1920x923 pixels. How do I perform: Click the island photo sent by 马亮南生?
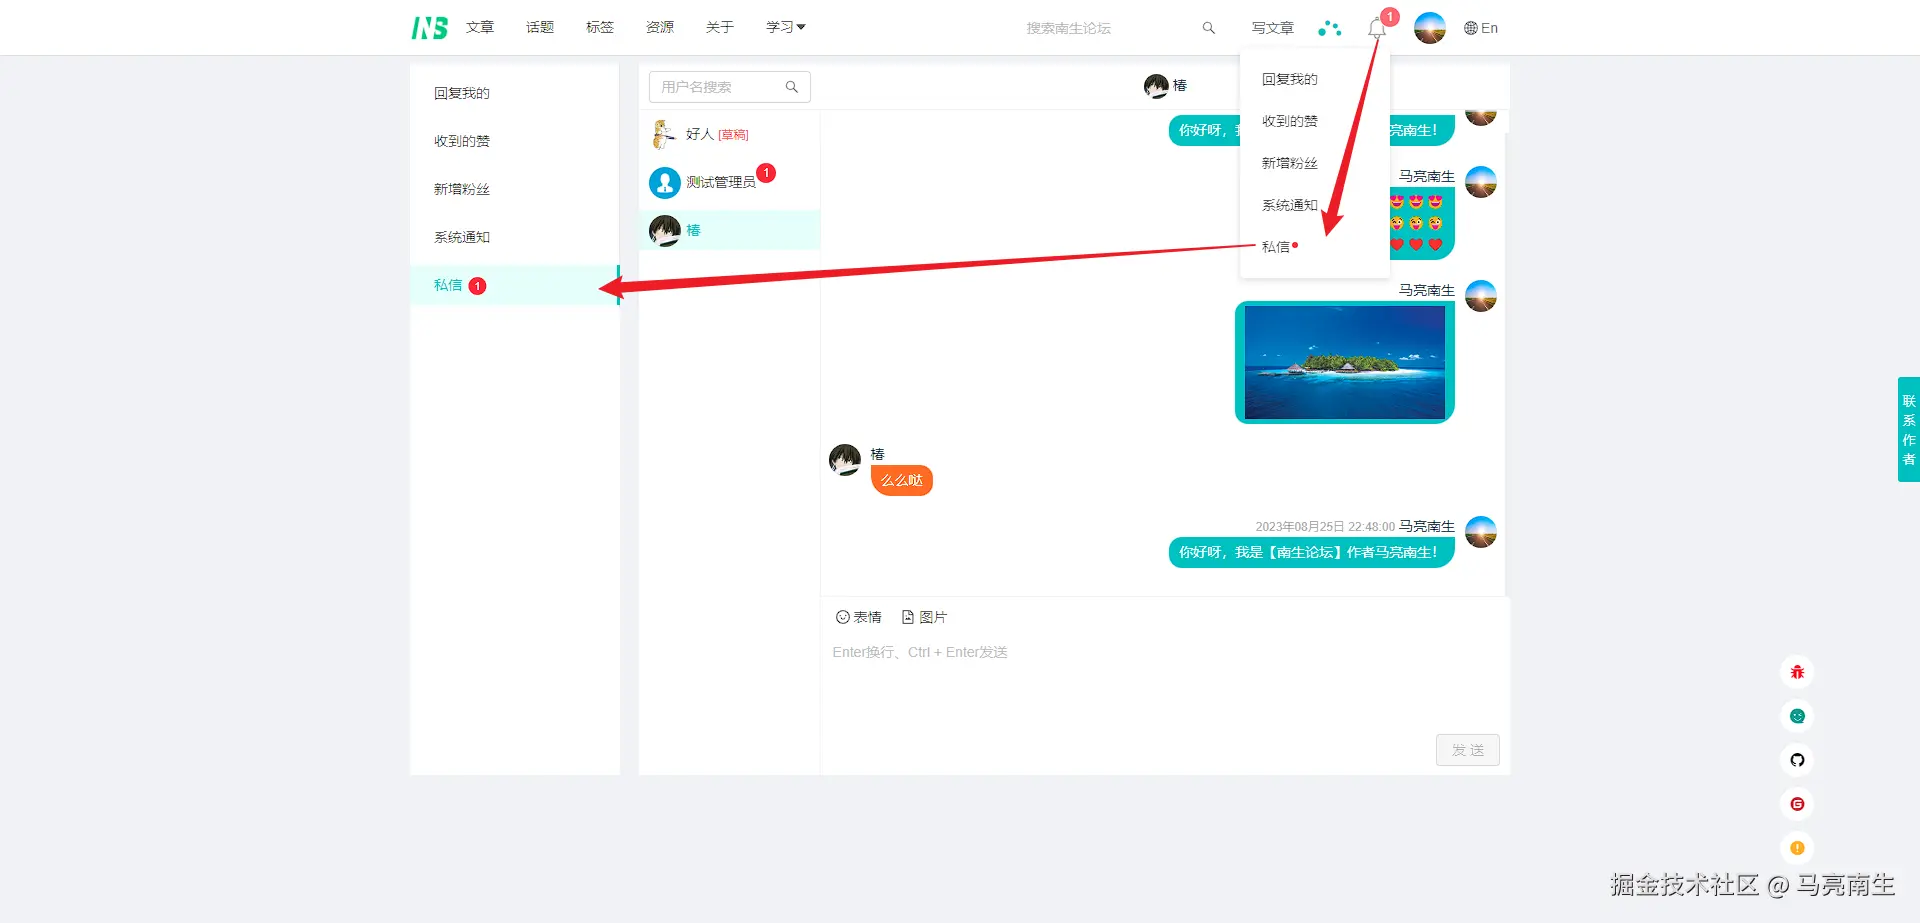pyautogui.click(x=1343, y=361)
